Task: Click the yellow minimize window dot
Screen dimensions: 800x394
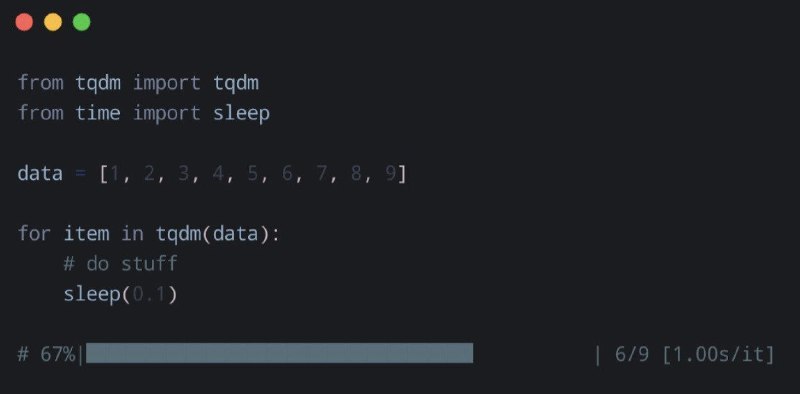Action: (x=53, y=22)
